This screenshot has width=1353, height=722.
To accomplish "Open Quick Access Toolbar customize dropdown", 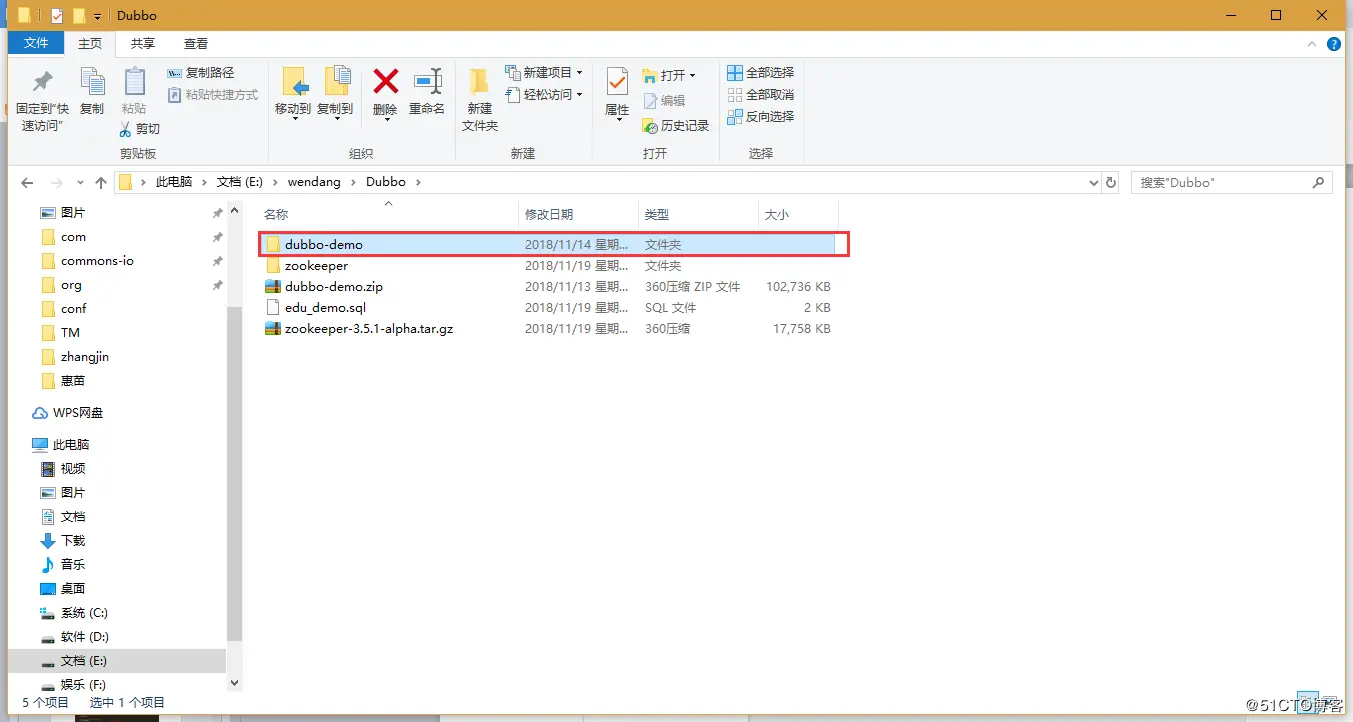I will (97, 17).
